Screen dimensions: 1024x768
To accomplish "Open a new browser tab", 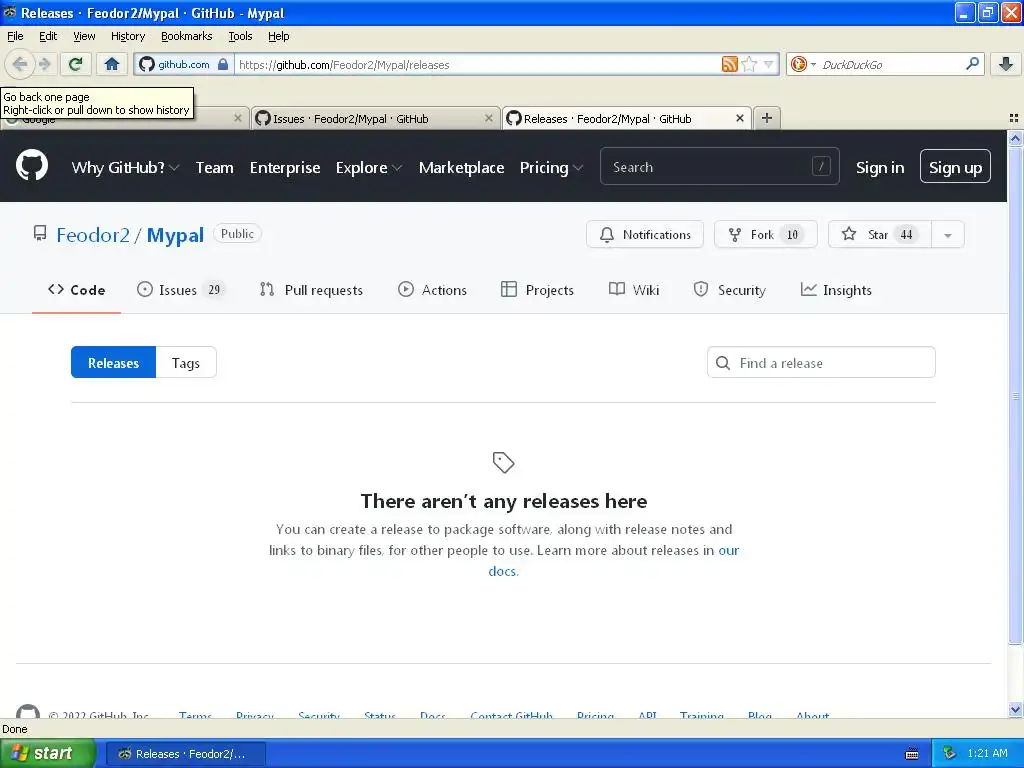I will pos(767,118).
